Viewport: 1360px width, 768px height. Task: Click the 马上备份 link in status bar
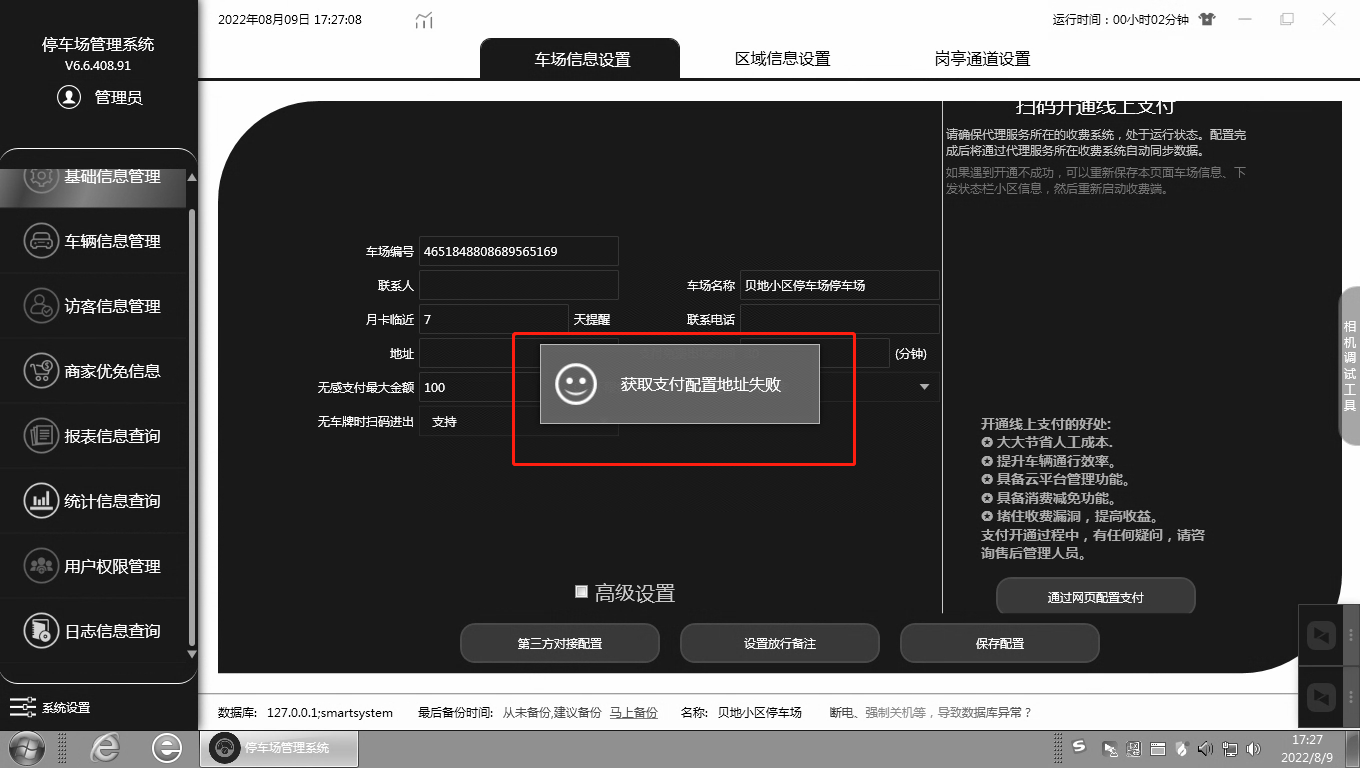pyautogui.click(x=634, y=713)
